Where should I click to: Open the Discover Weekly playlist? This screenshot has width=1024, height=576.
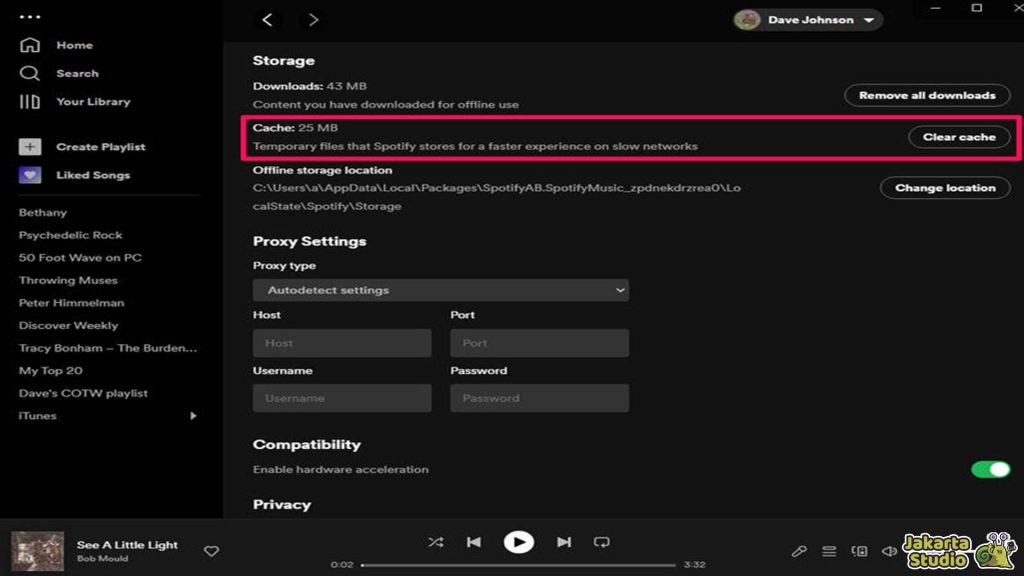68,325
